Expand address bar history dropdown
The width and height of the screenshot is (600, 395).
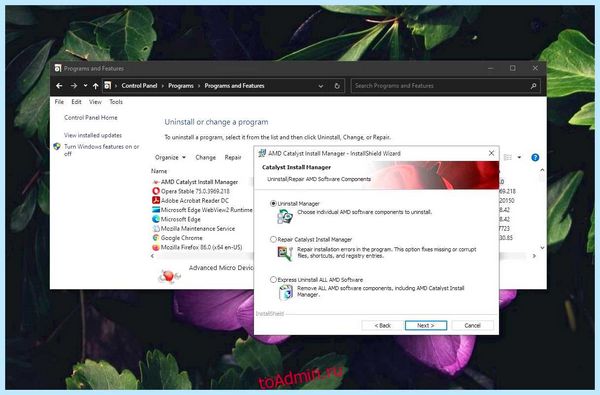pos(321,86)
